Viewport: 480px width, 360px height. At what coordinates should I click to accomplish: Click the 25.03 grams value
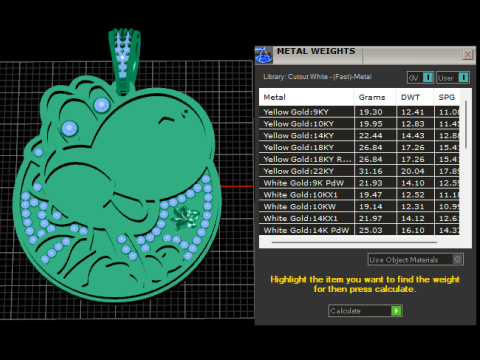tap(371, 230)
